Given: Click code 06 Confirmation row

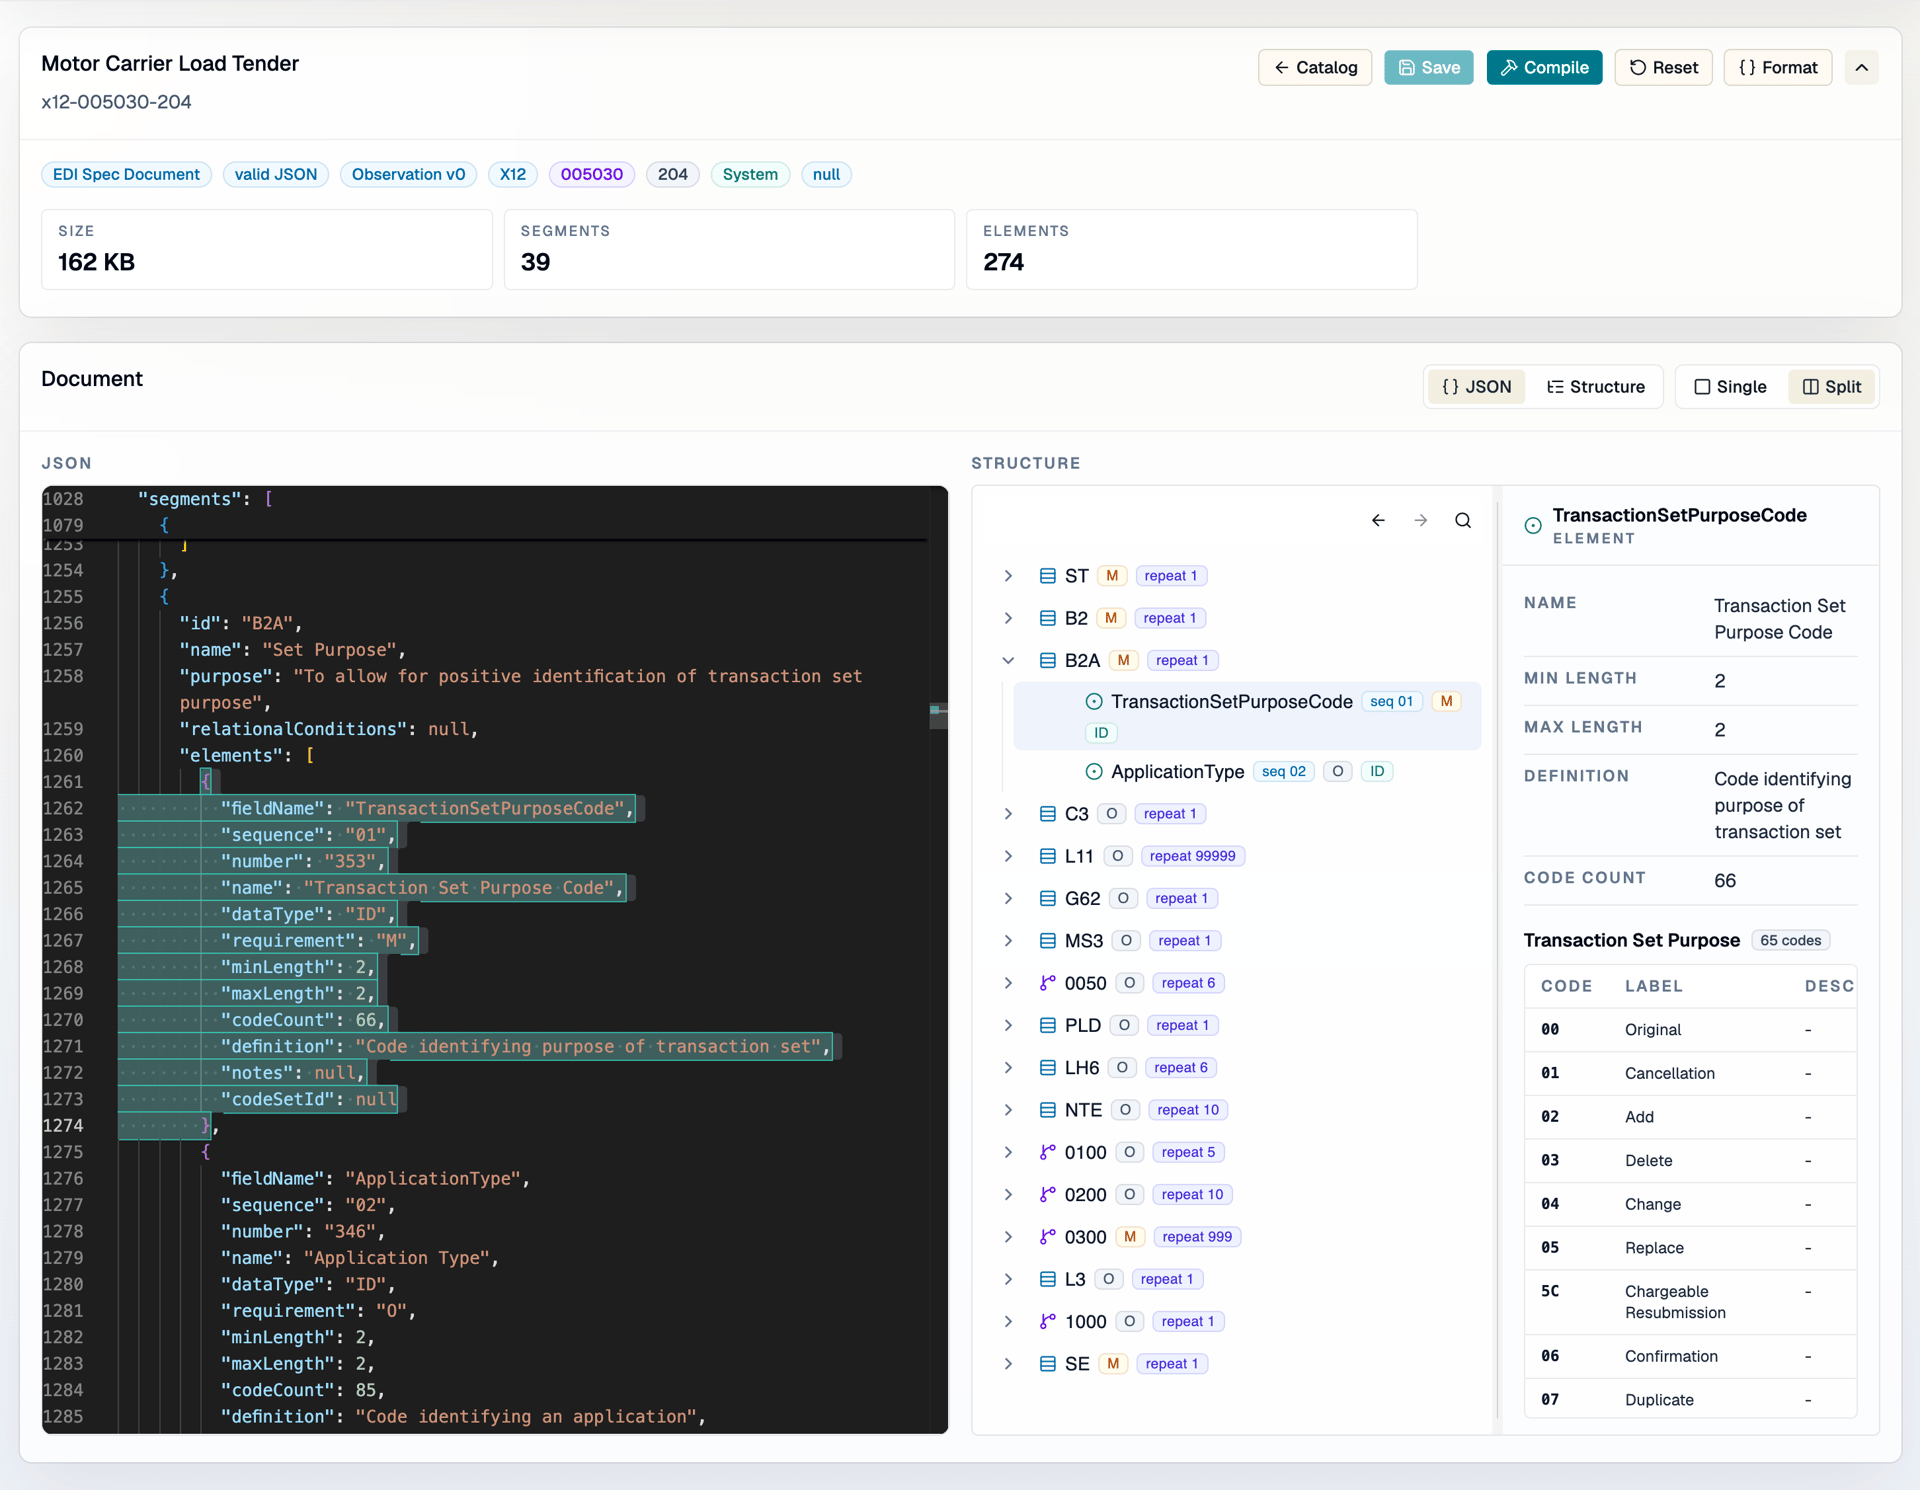Looking at the screenshot, I should [x=1690, y=1356].
